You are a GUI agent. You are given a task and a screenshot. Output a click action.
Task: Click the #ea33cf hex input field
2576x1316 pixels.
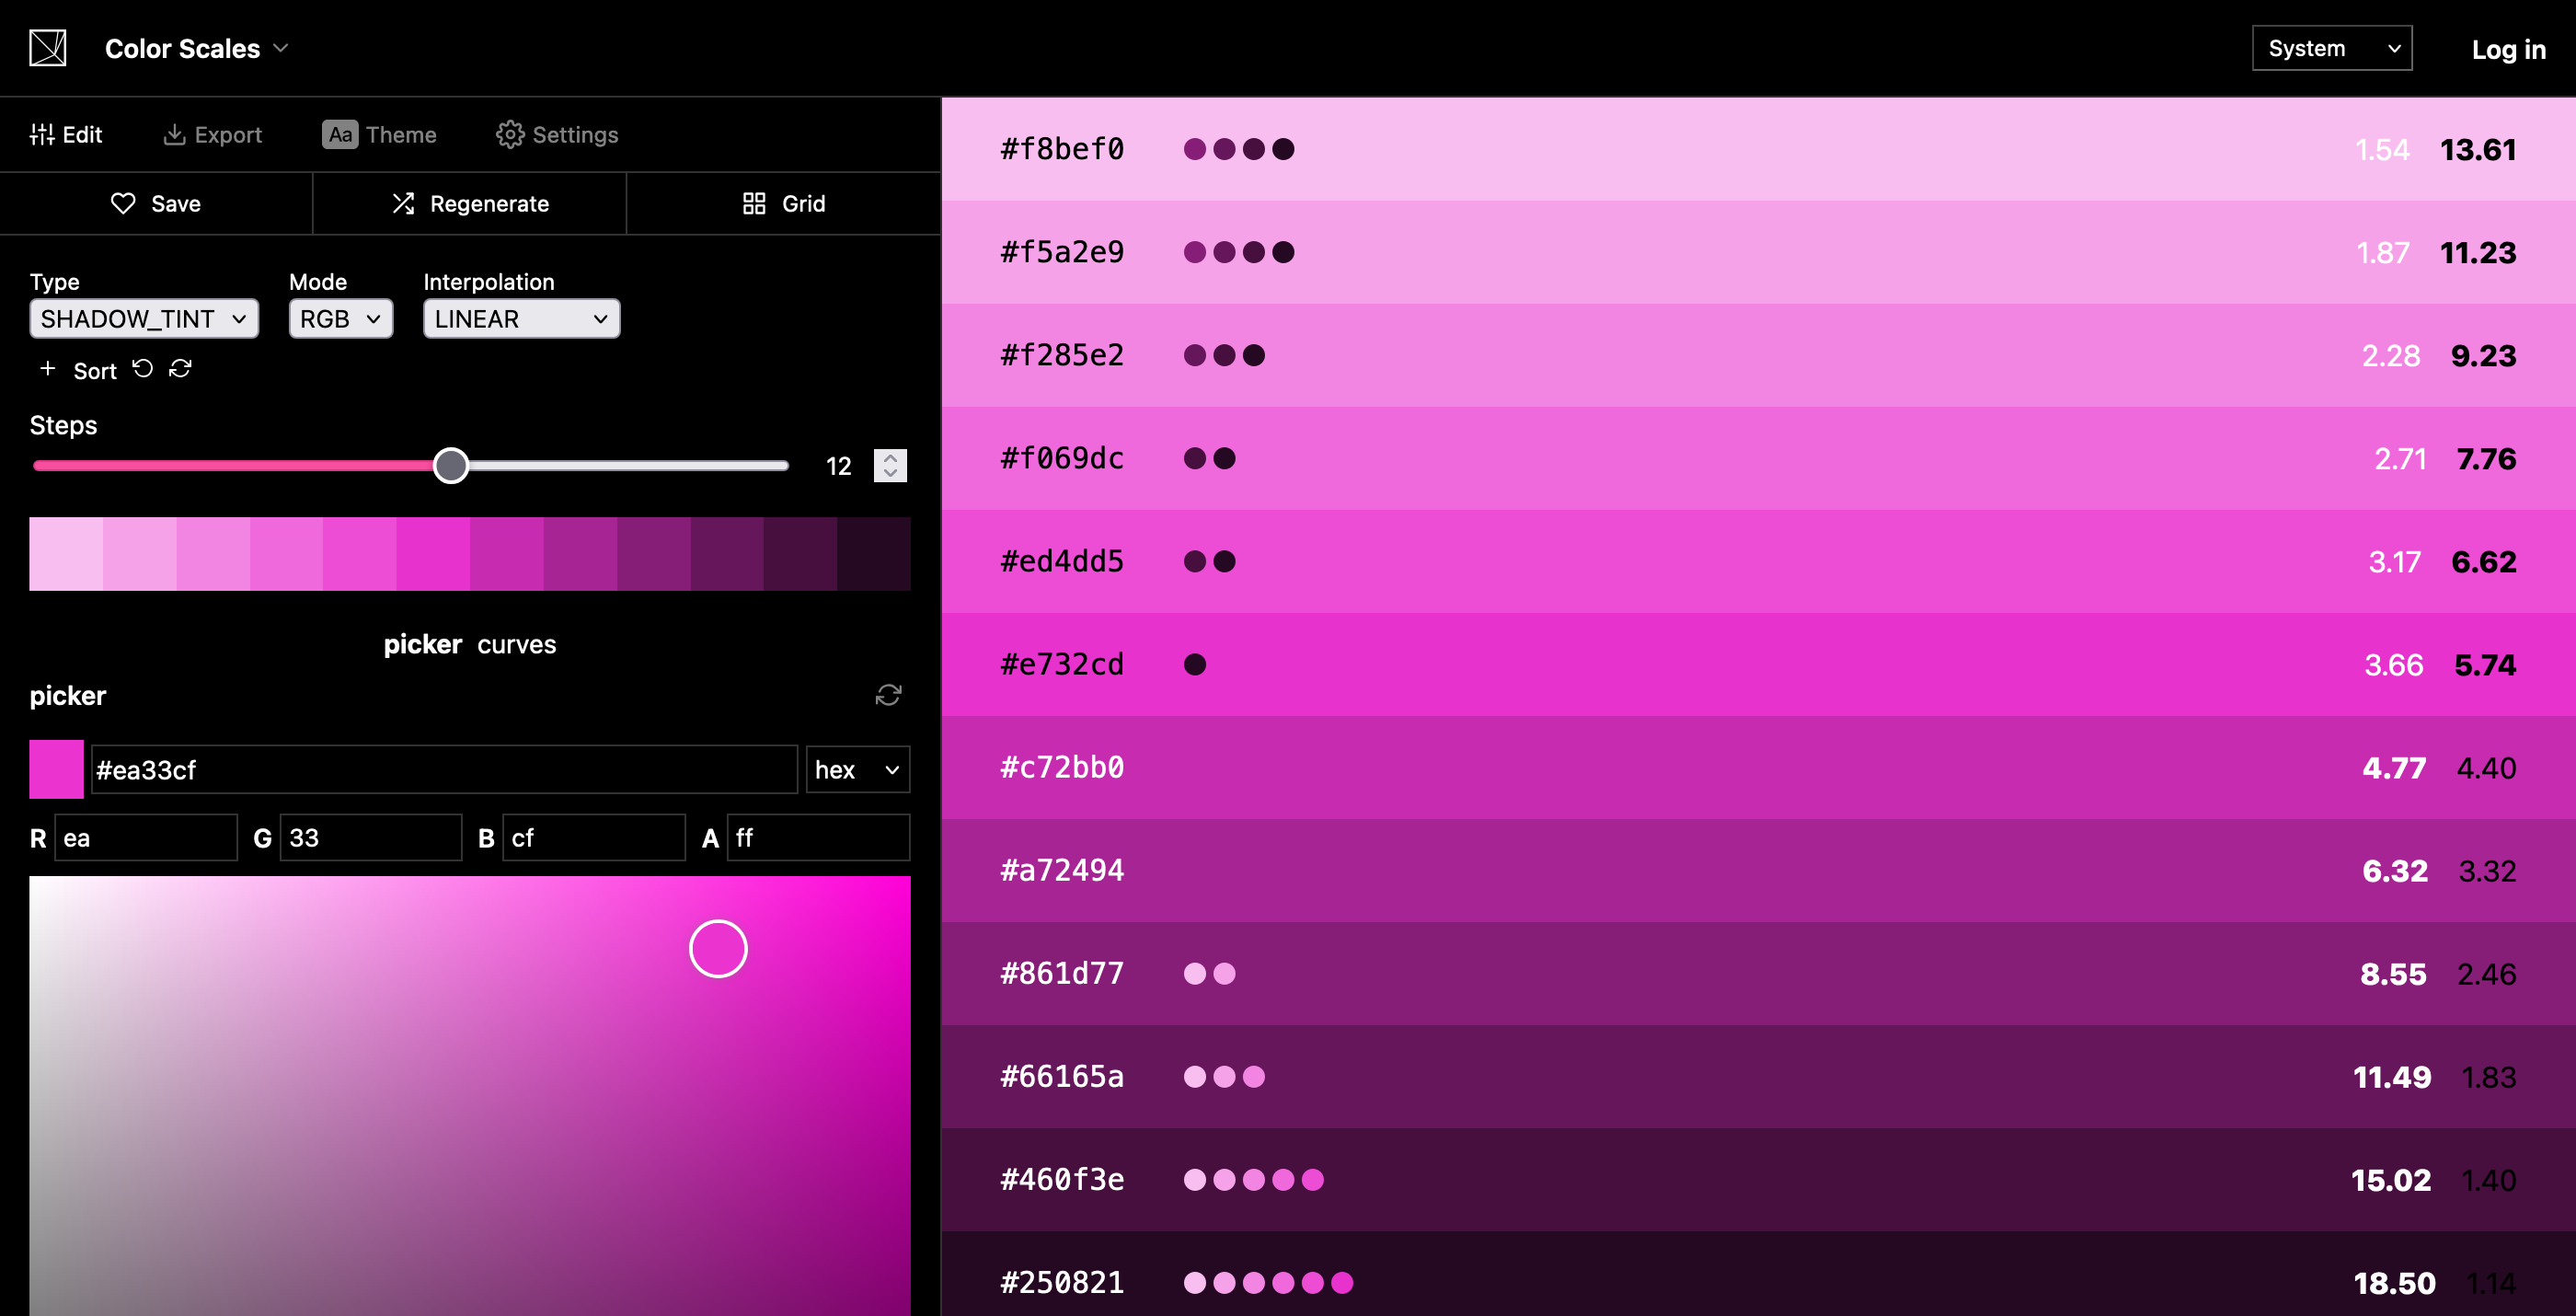tap(444, 769)
